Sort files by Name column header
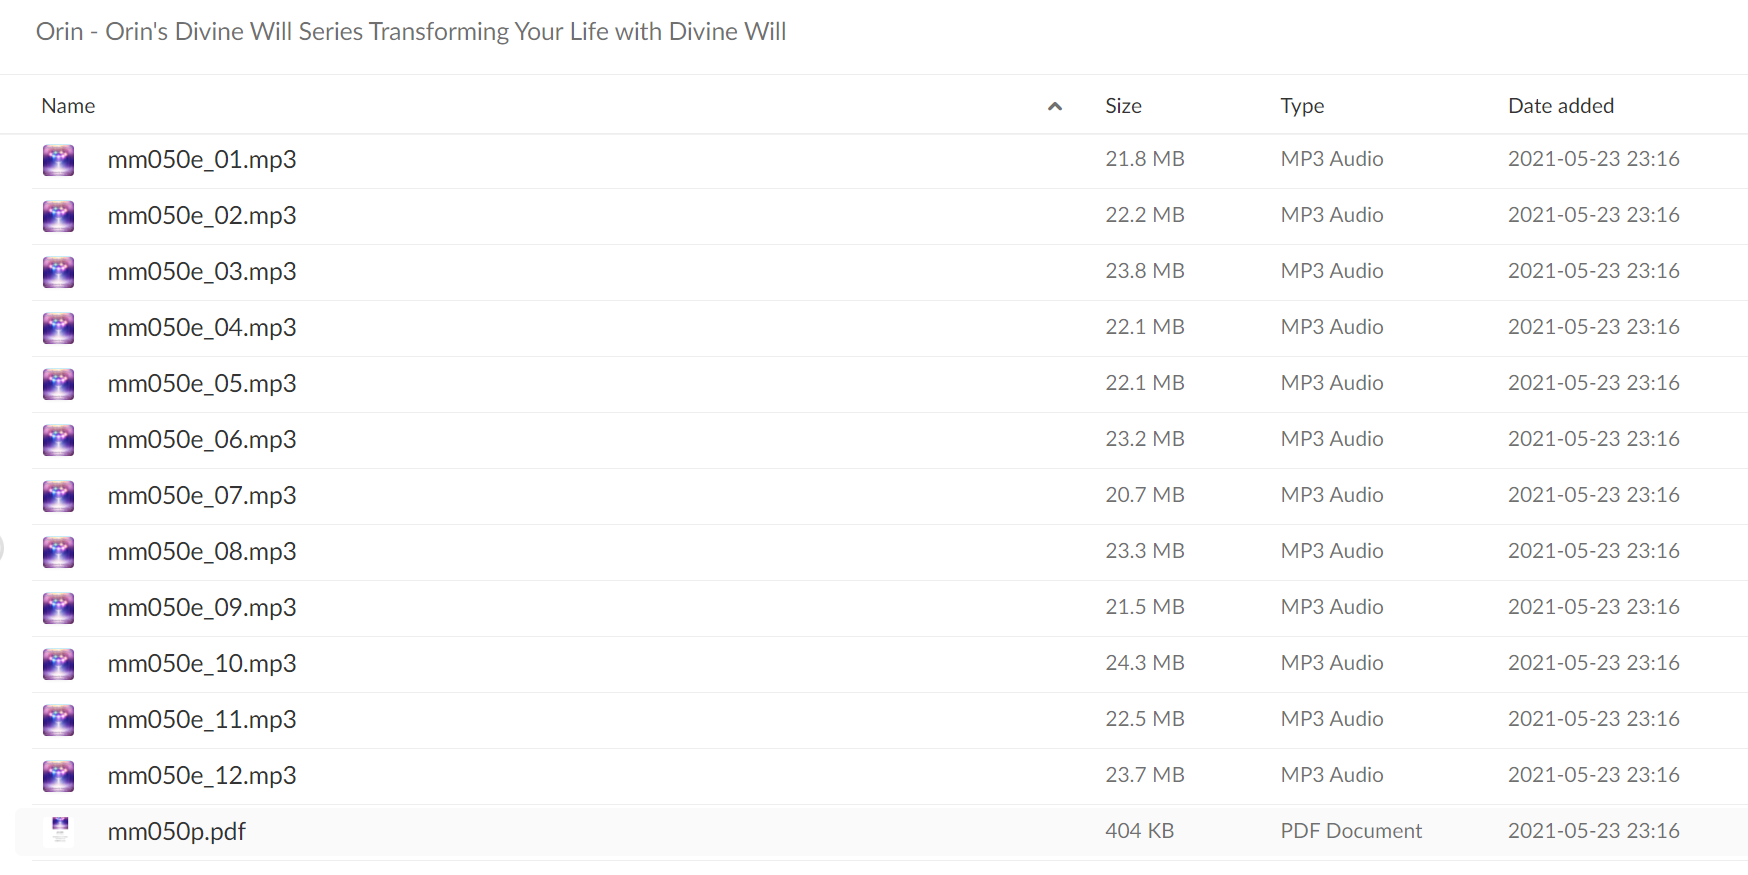 click(x=68, y=106)
